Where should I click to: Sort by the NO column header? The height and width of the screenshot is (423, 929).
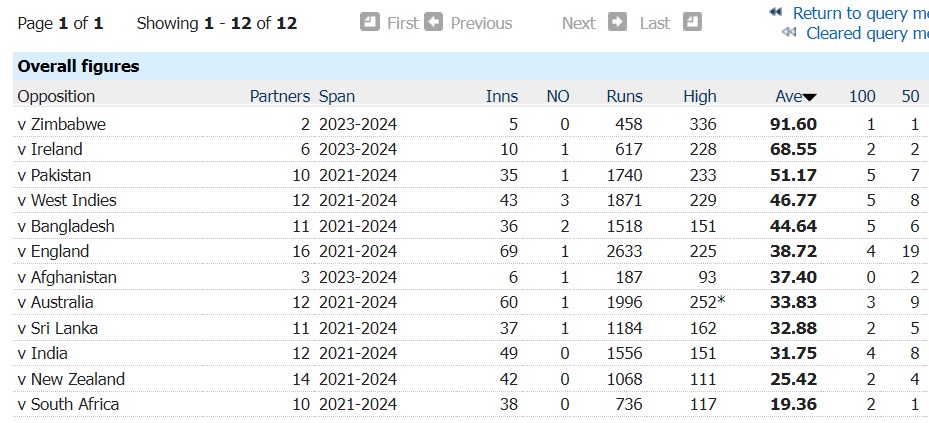[558, 97]
